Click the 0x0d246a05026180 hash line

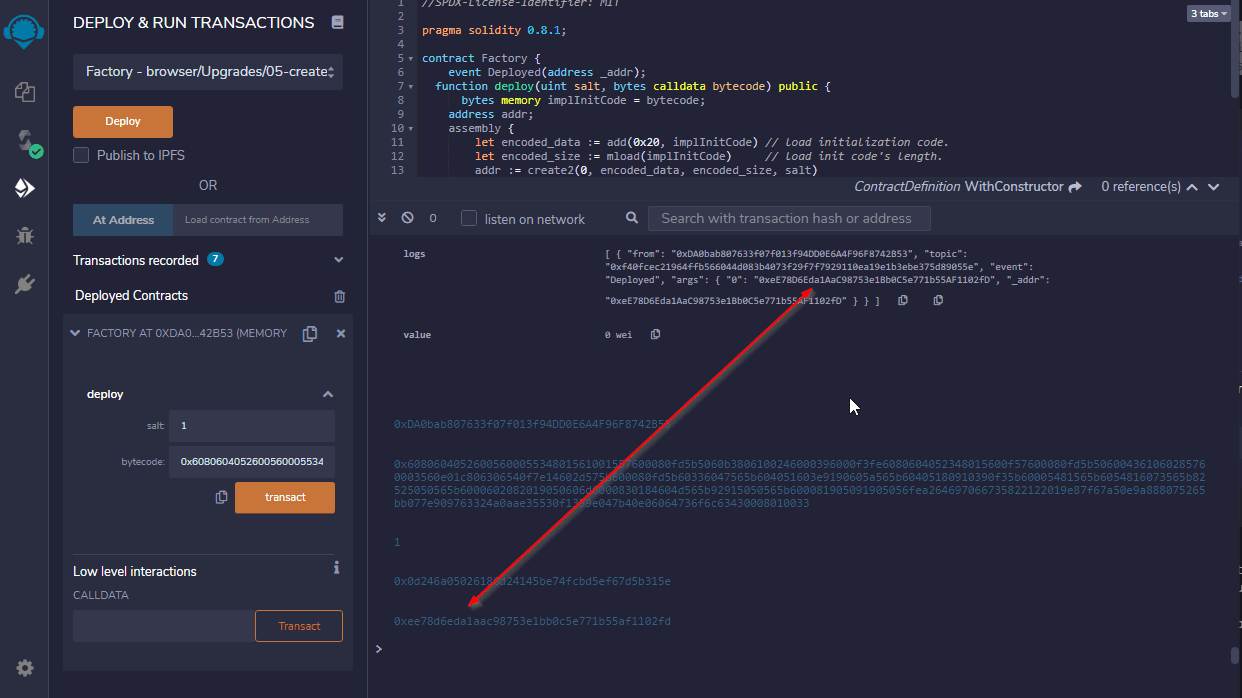tap(532, 581)
